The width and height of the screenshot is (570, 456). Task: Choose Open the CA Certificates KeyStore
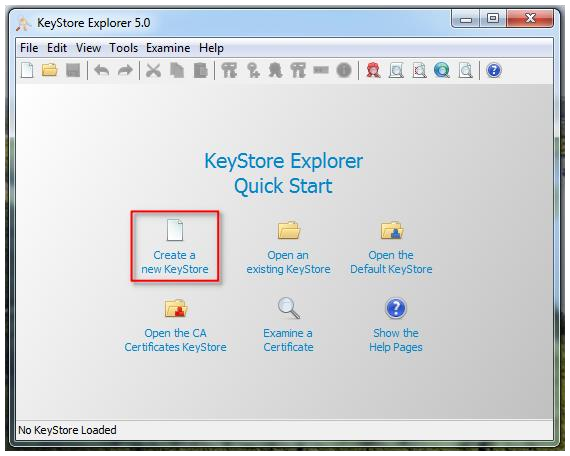click(x=176, y=325)
